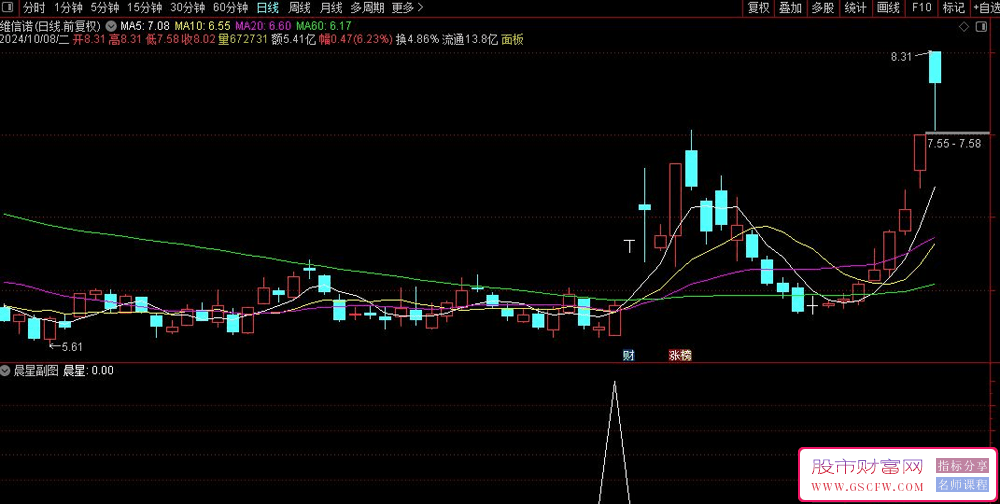Click the 面板 link in info row
1000x504 pixels.
coord(512,40)
